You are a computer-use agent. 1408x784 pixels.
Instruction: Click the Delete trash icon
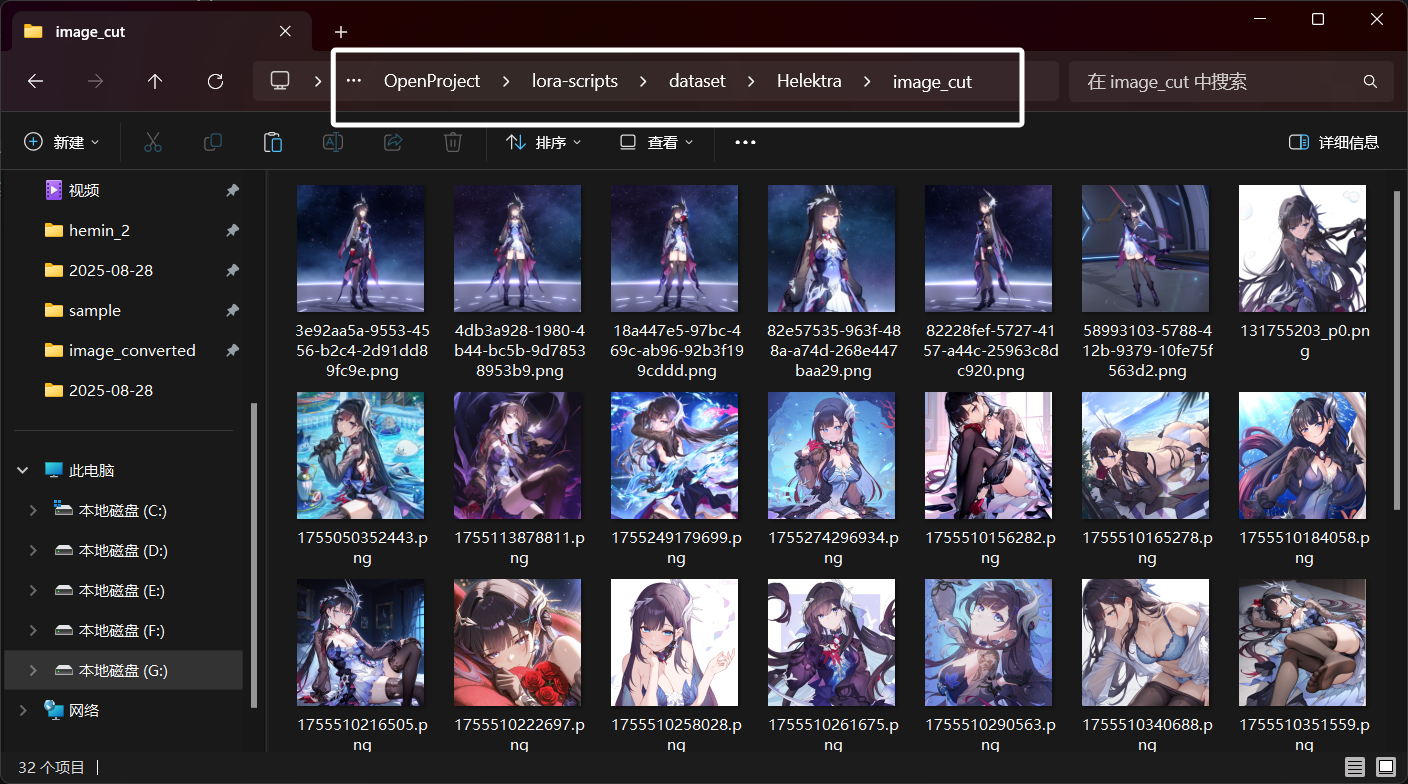click(453, 142)
